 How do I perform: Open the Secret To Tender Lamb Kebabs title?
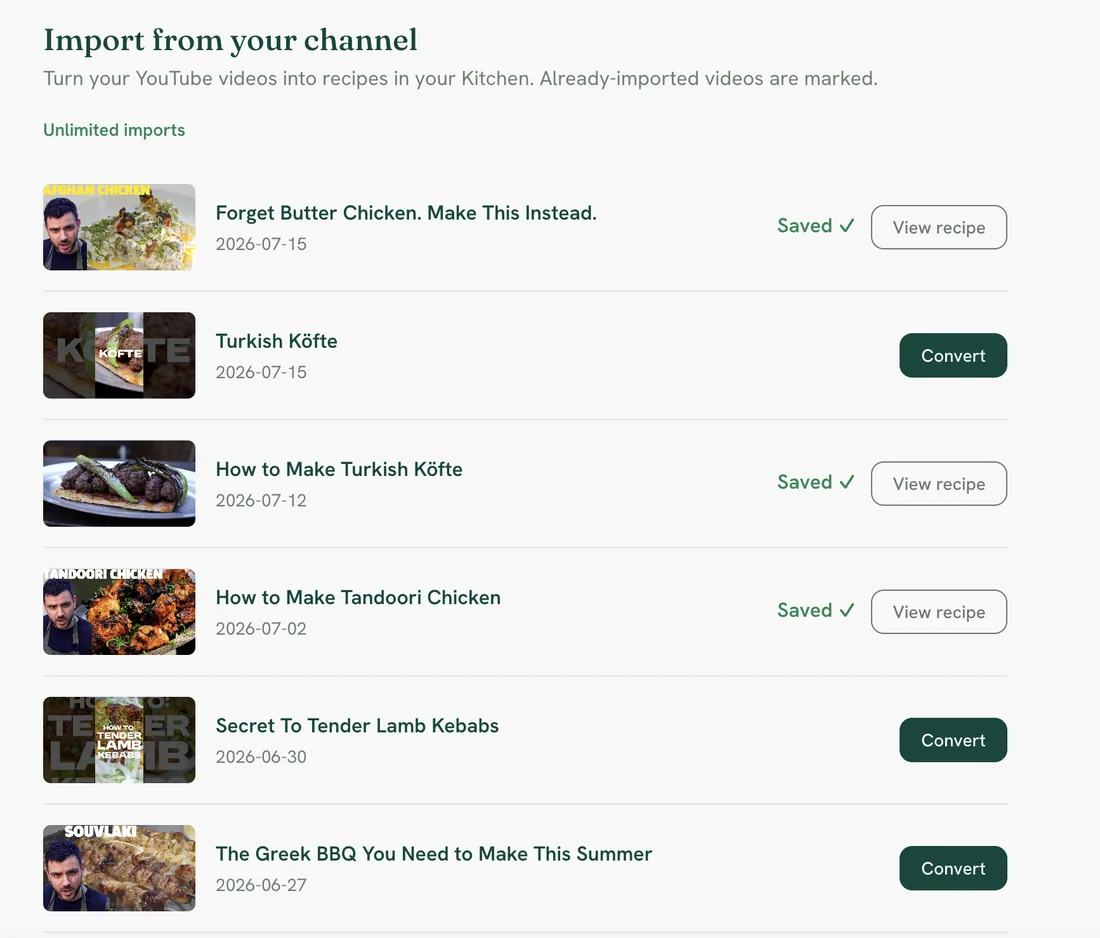357,725
